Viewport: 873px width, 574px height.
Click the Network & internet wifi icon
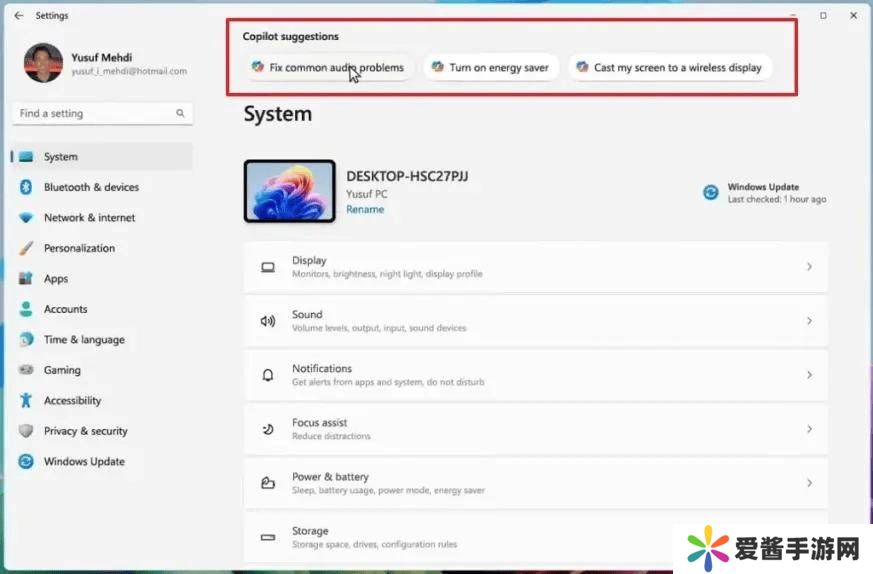point(26,218)
